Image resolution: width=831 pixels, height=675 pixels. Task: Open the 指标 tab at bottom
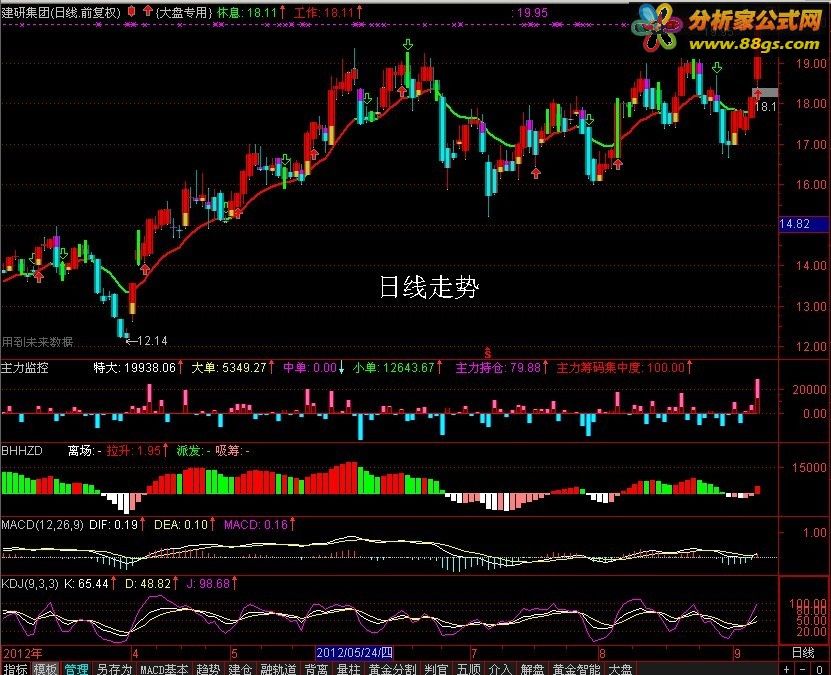pos(15,669)
